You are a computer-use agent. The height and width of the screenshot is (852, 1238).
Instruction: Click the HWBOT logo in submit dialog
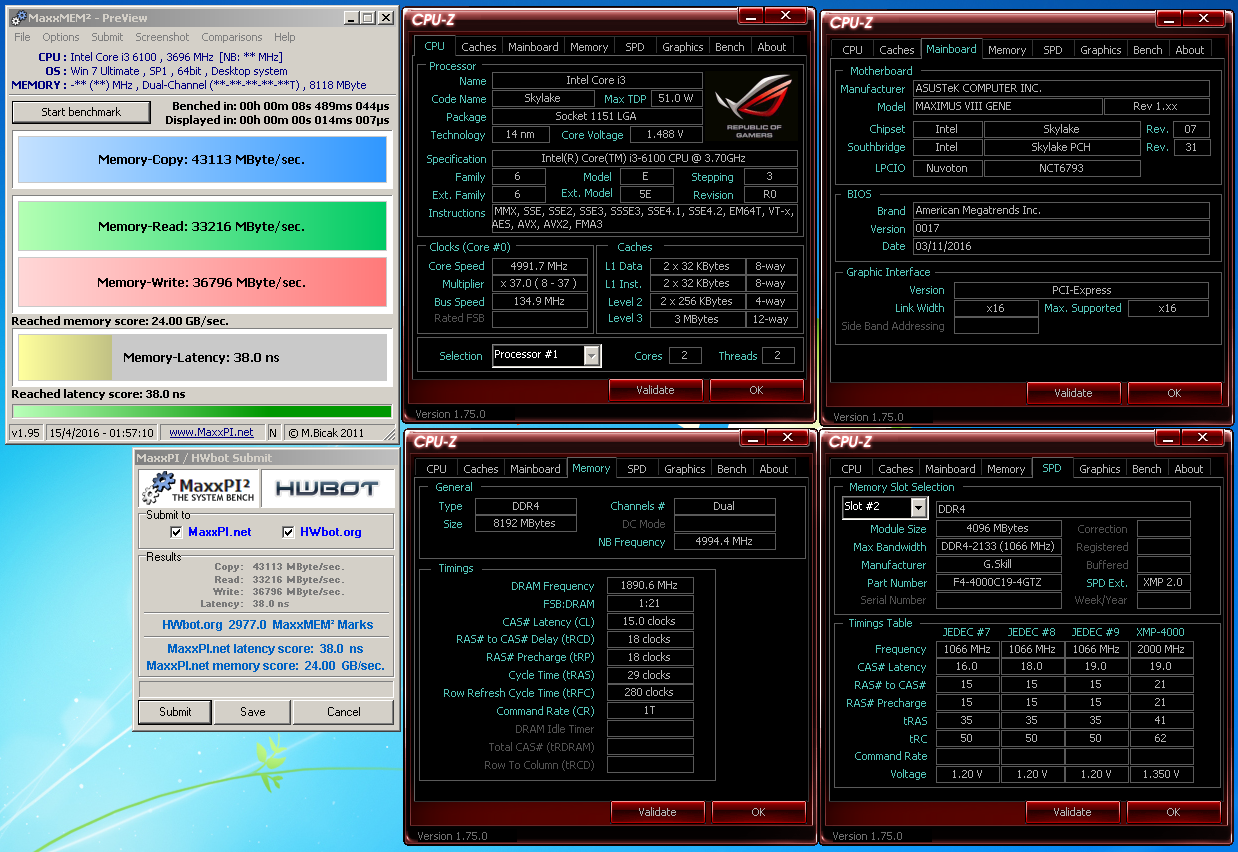327,489
